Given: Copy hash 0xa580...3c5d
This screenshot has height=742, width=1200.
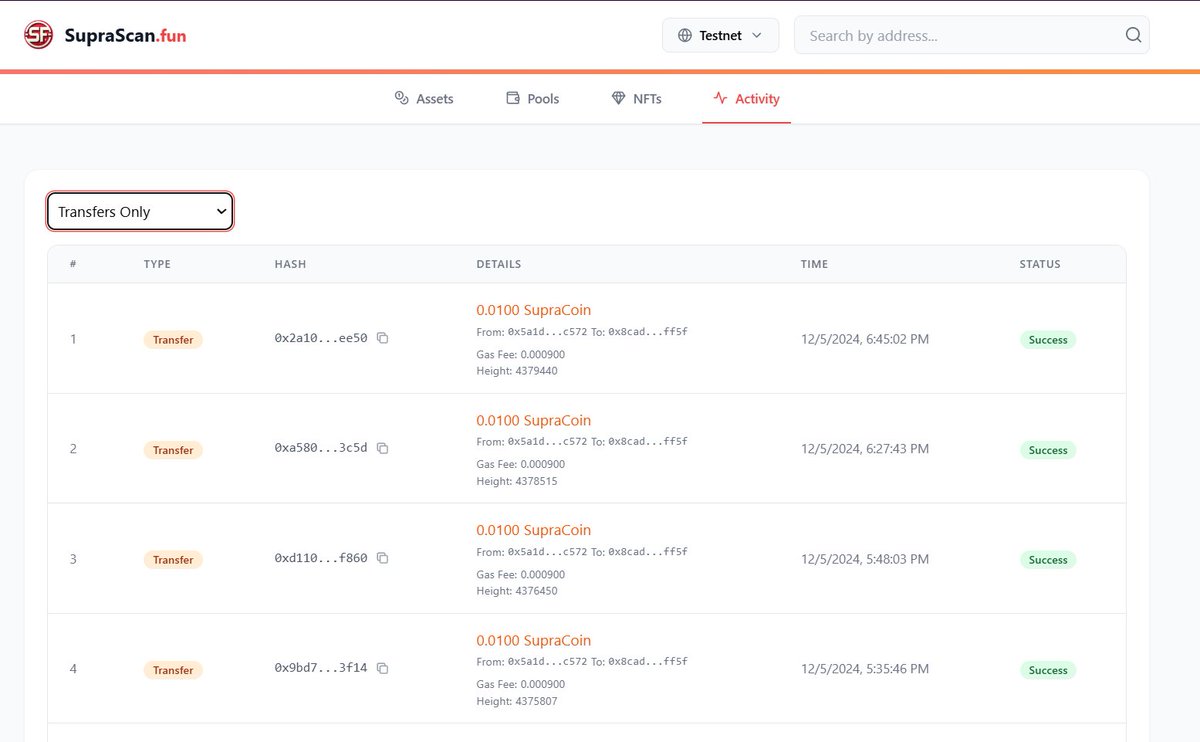Looking at the screenshot, I should (x=382, y=448).
